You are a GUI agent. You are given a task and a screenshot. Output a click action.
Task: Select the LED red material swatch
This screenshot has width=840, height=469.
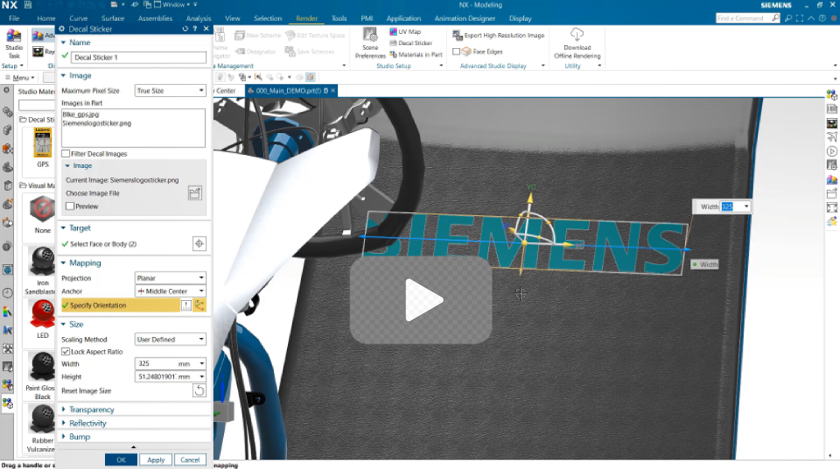point(41,316)
